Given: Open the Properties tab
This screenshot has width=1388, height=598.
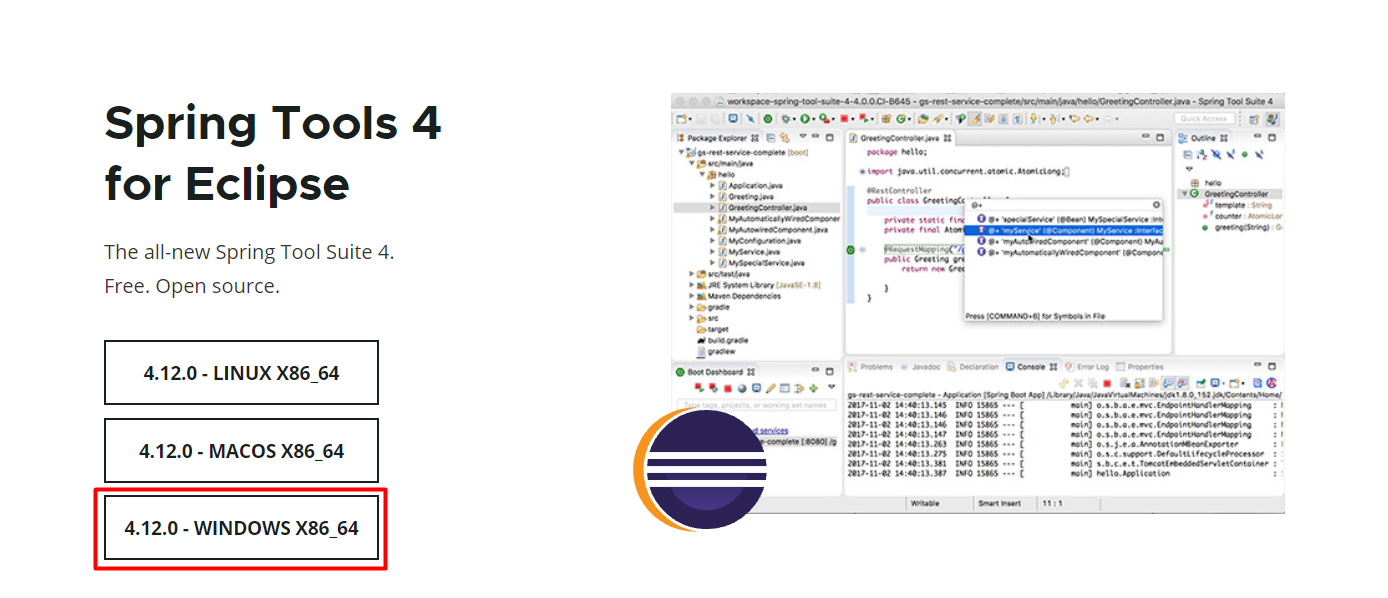Looking at the screenshot, I should [x=1140, y=367].
